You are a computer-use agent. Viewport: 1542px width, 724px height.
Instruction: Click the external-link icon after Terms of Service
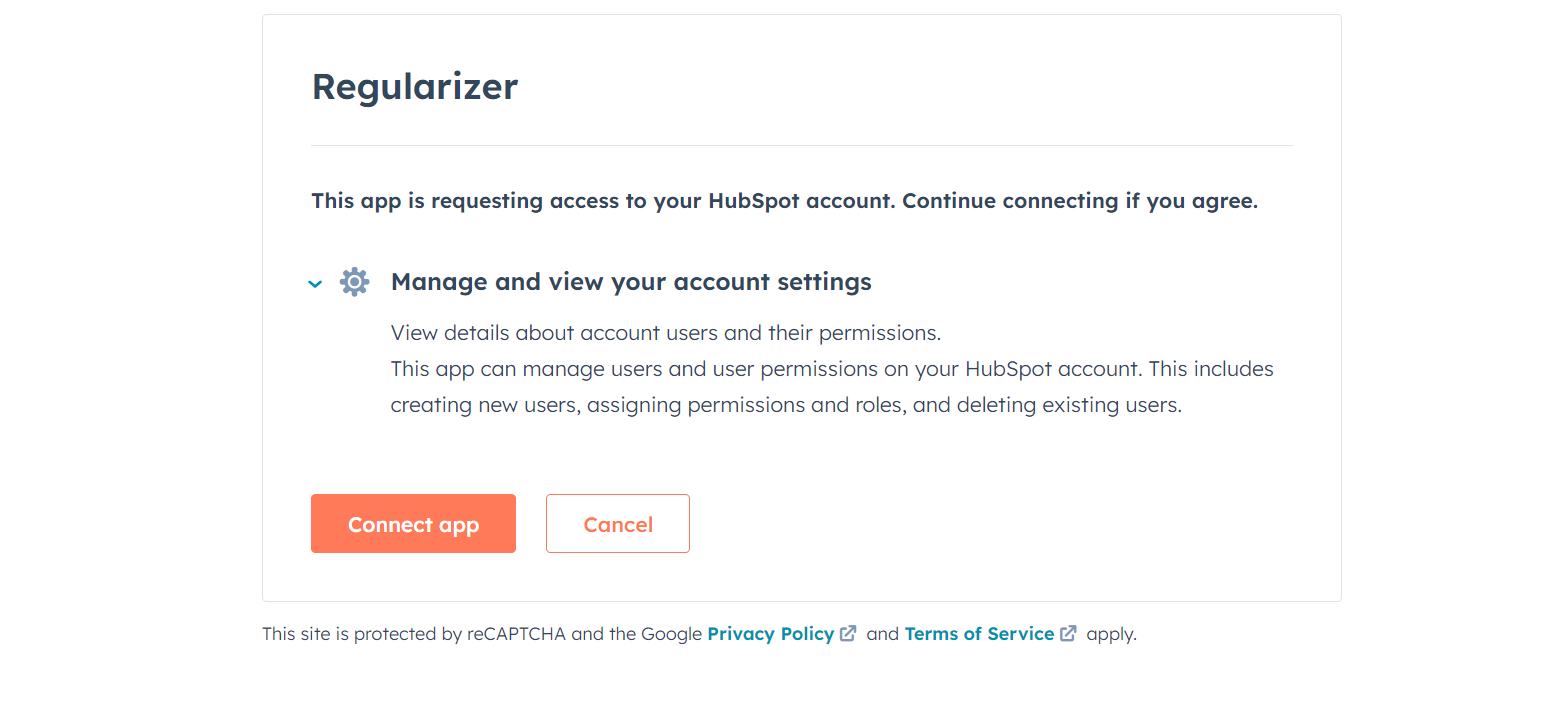[x=1068, y=633]
